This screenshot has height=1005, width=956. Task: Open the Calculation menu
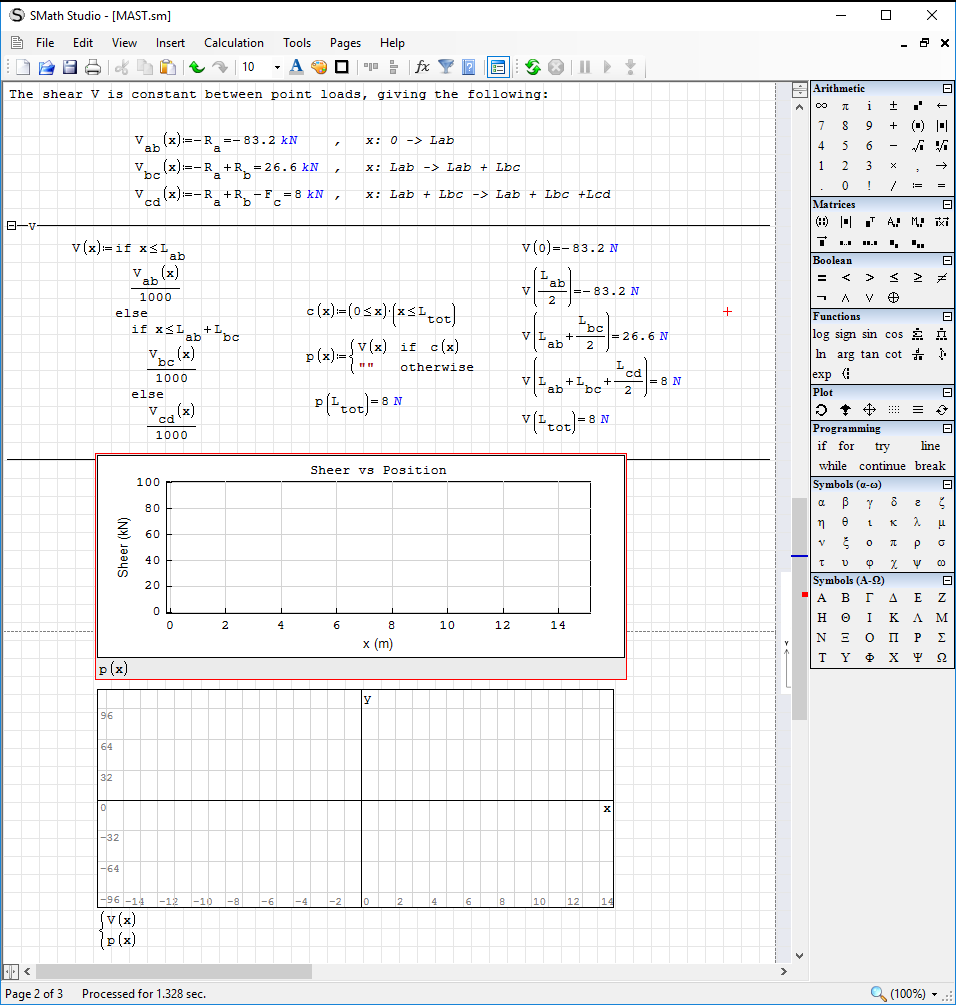(x=233, y=43)
